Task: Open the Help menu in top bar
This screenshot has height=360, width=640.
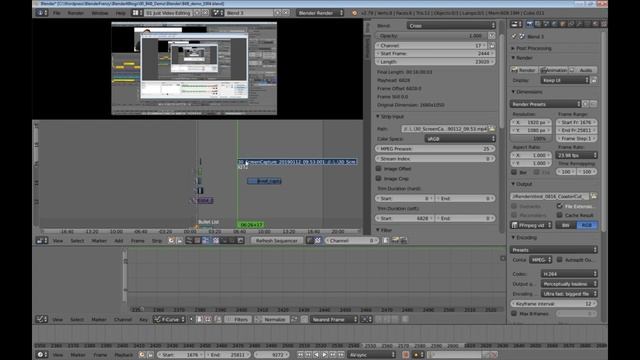Action: click(120, 13)
